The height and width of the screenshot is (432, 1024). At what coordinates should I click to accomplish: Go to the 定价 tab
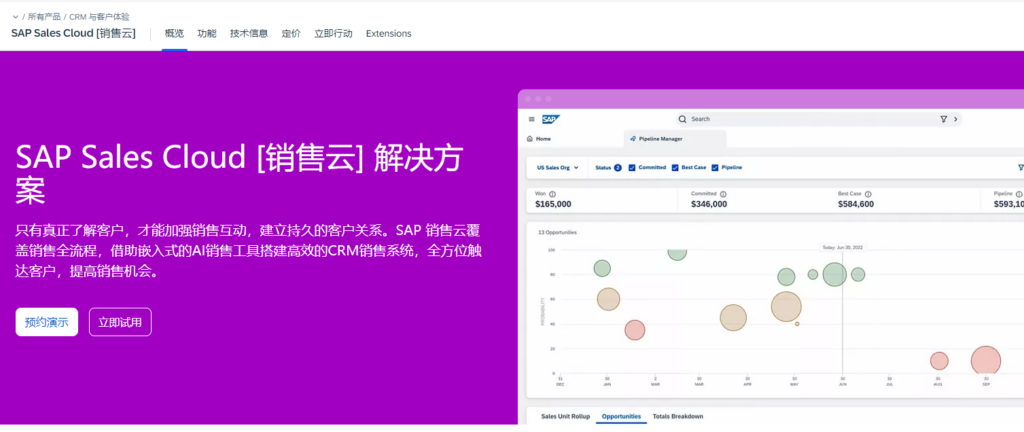tap(291, 33)
